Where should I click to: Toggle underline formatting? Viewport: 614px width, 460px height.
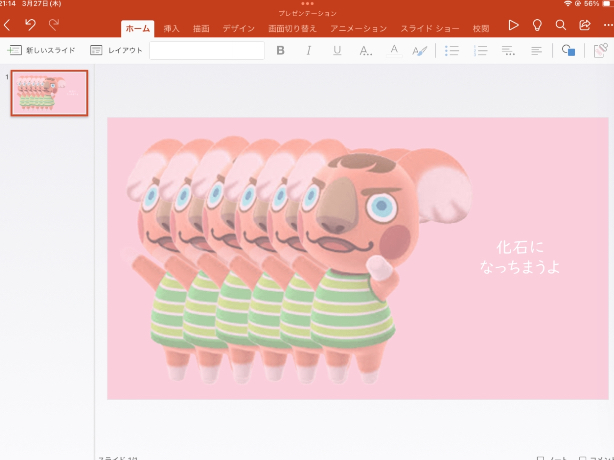[x=337, y=51]
